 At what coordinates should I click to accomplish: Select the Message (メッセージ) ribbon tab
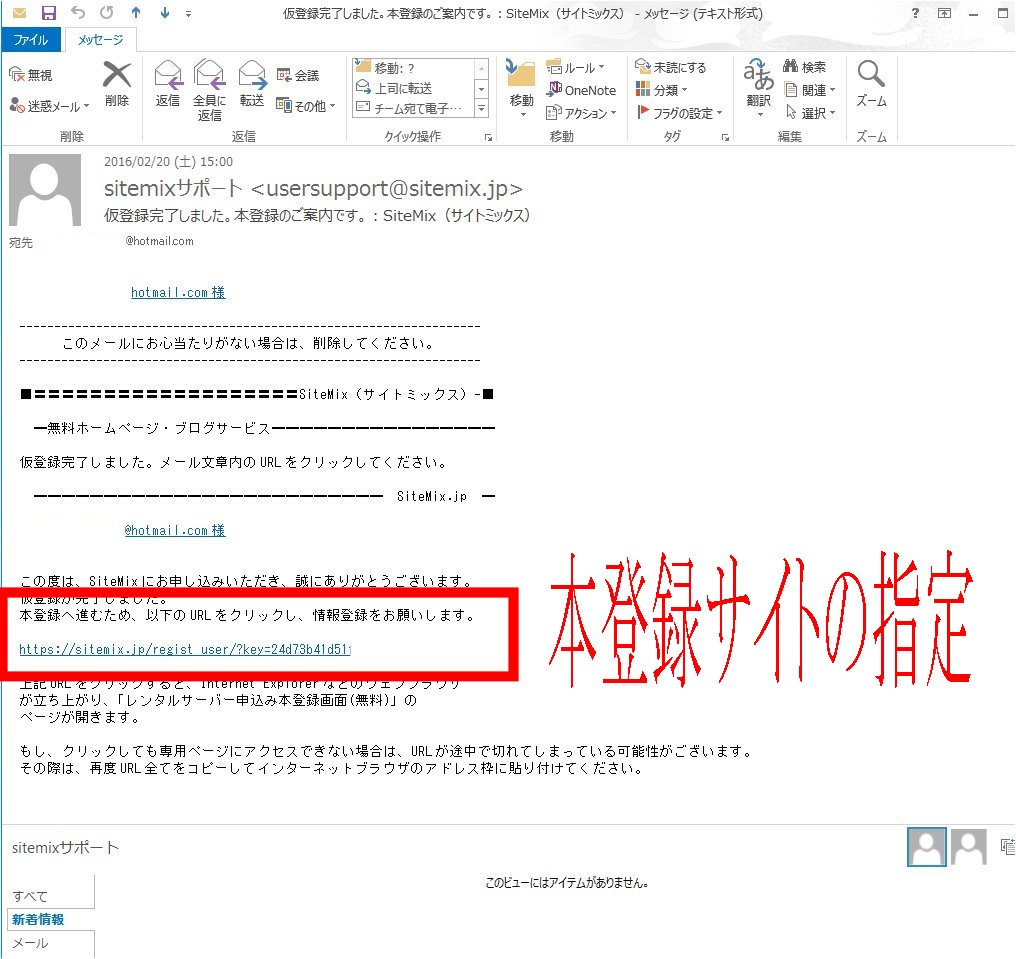(101, 40)
